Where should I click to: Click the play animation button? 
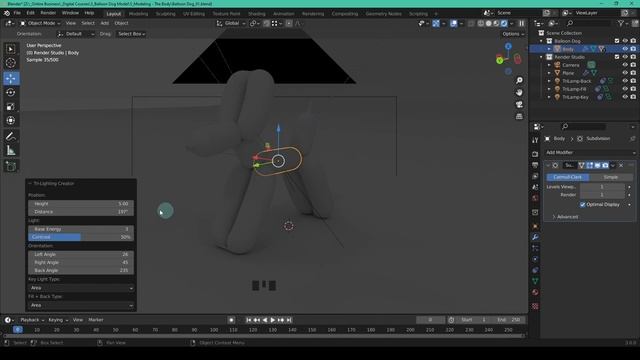273,320
